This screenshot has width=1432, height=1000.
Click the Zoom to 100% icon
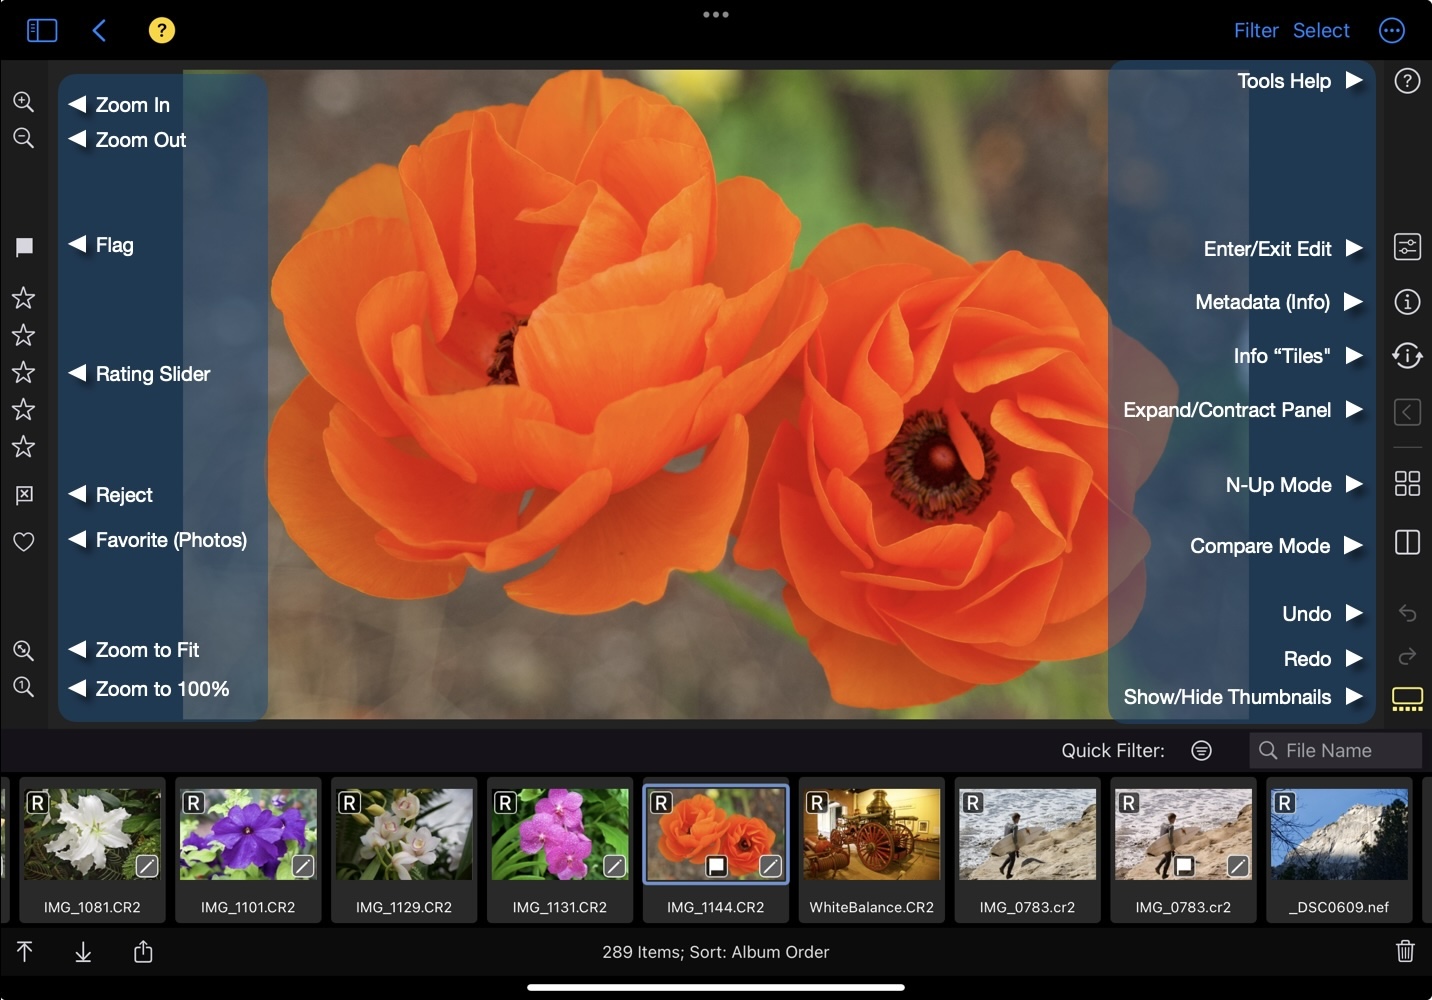tap(23, 687)
